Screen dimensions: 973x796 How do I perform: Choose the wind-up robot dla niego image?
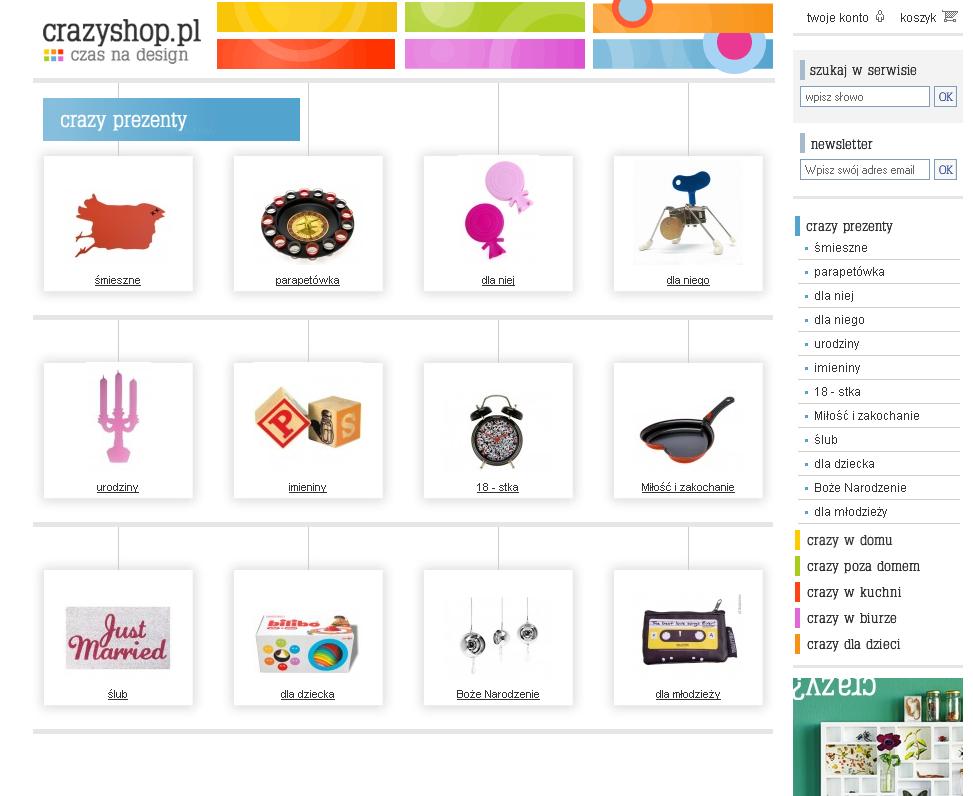tap(688, 213)
